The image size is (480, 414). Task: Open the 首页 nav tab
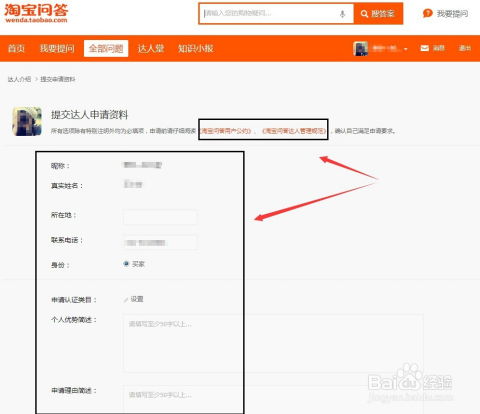[16, 49]
